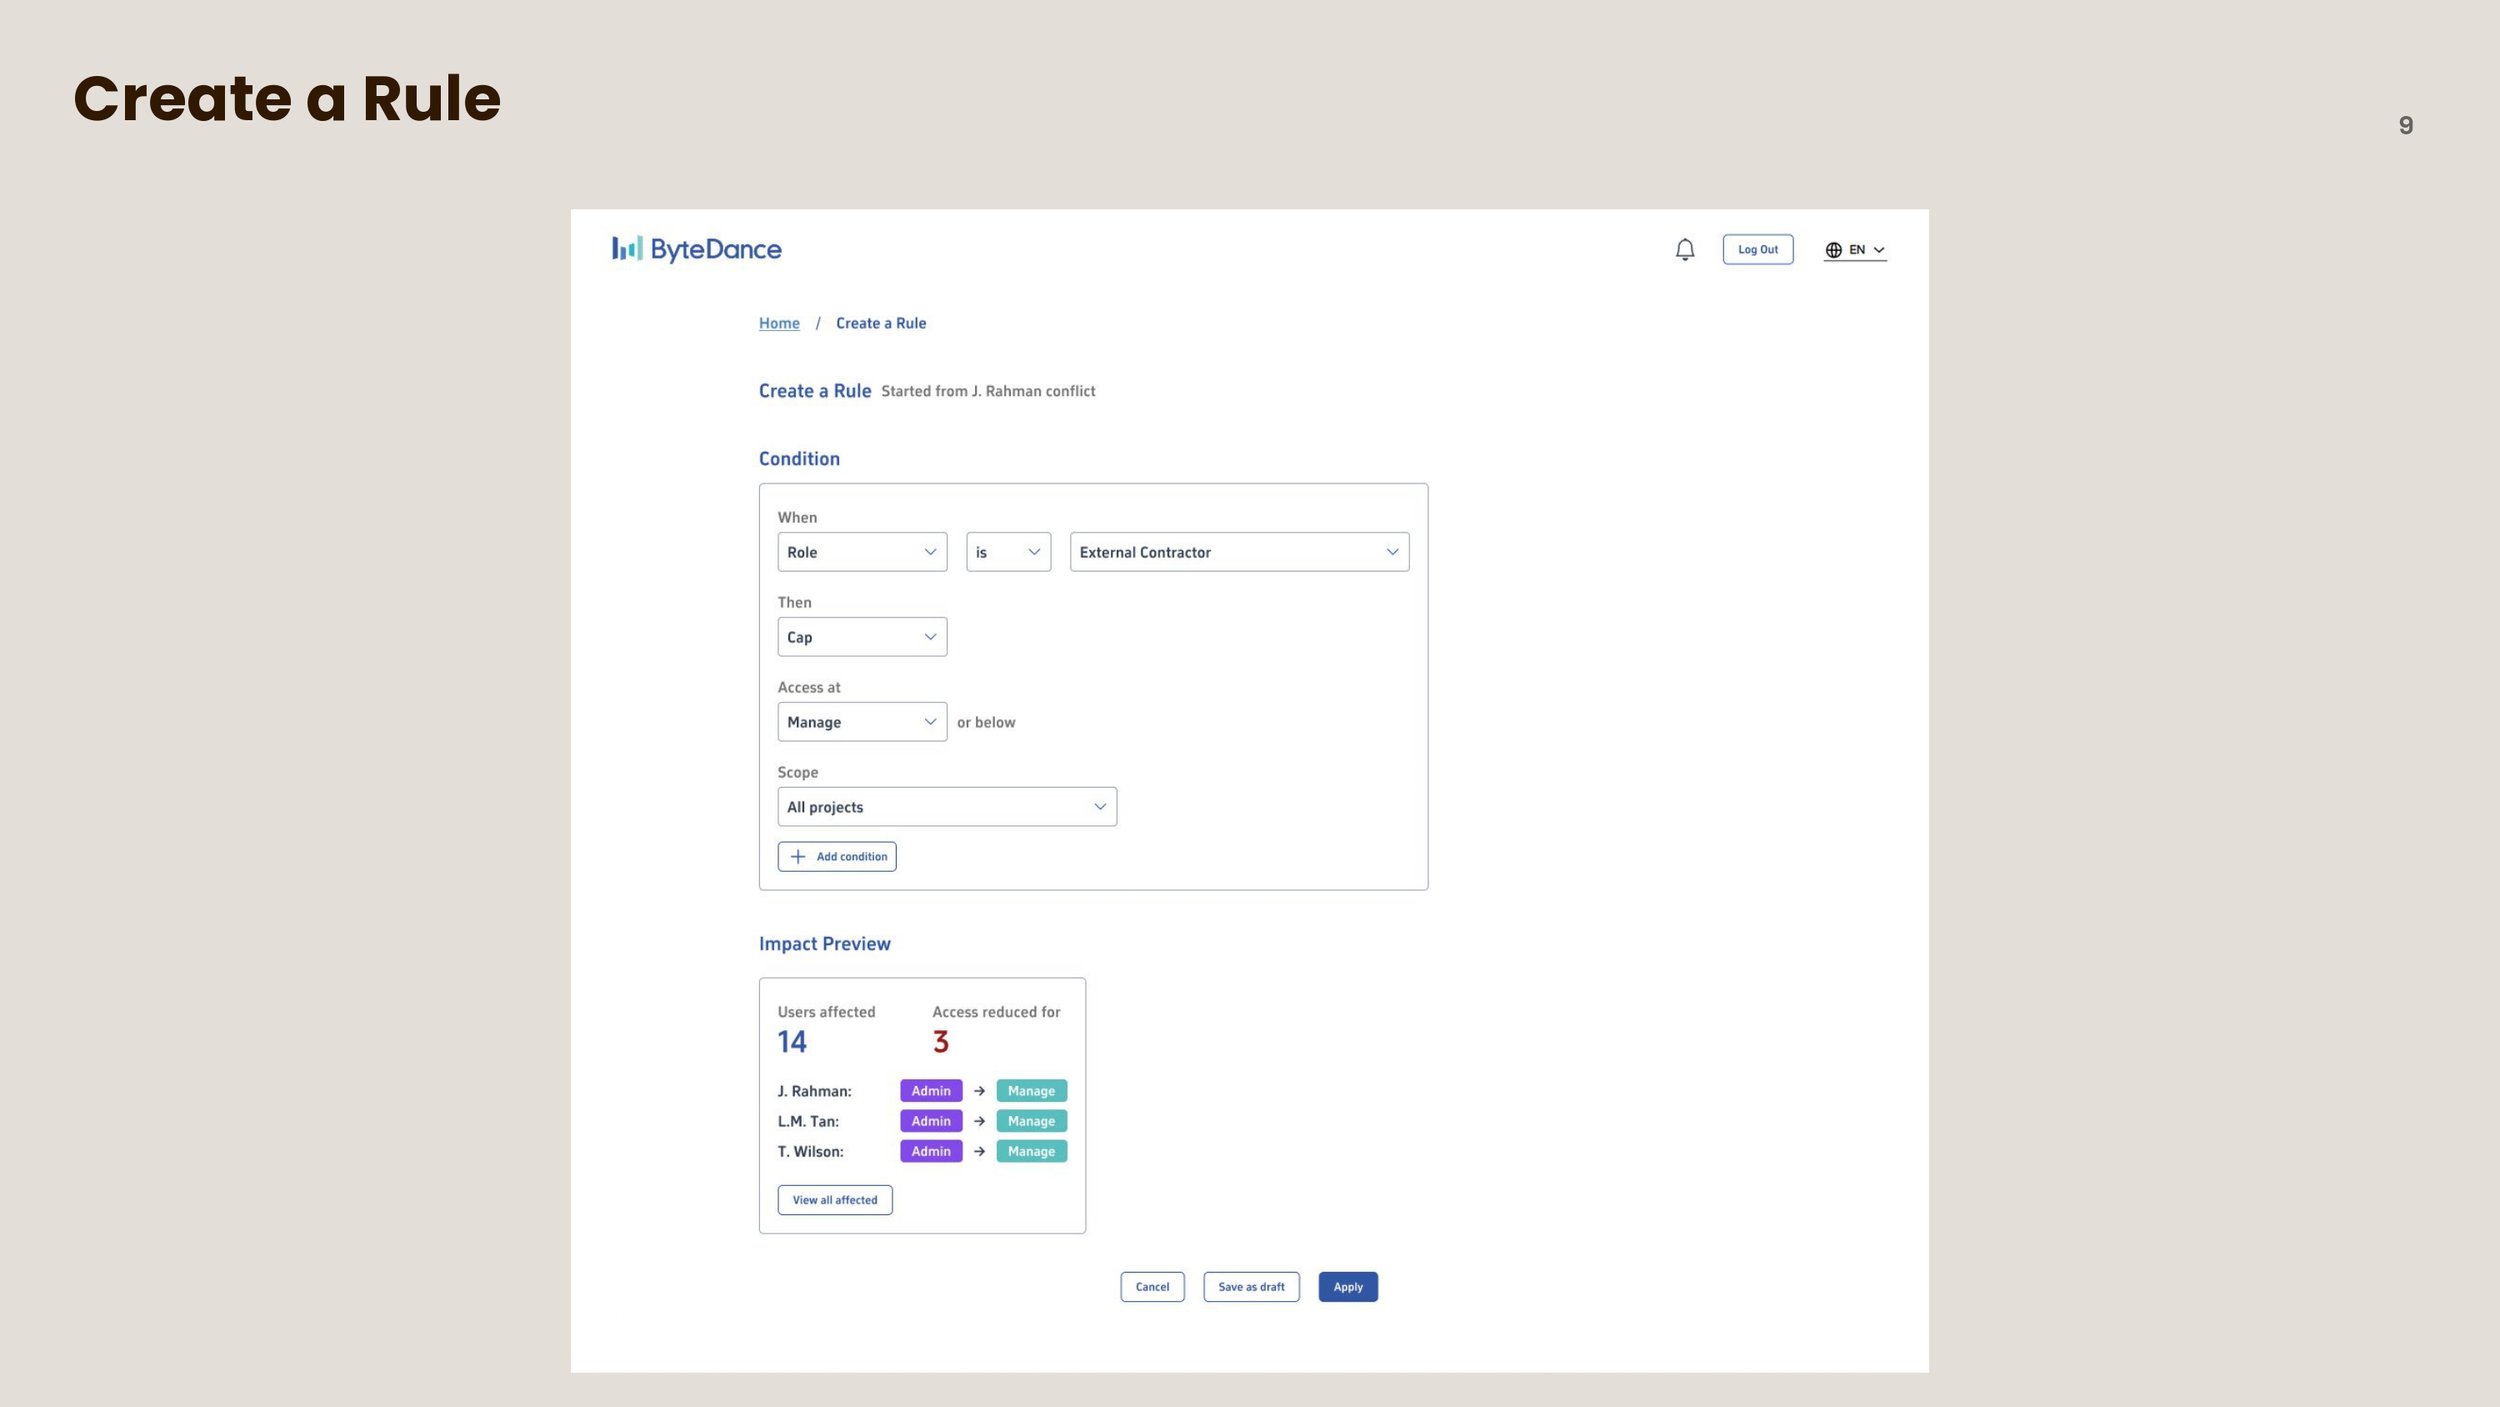Open the All projects scope dropdown
The image size is (2500, 1407).
947,807
